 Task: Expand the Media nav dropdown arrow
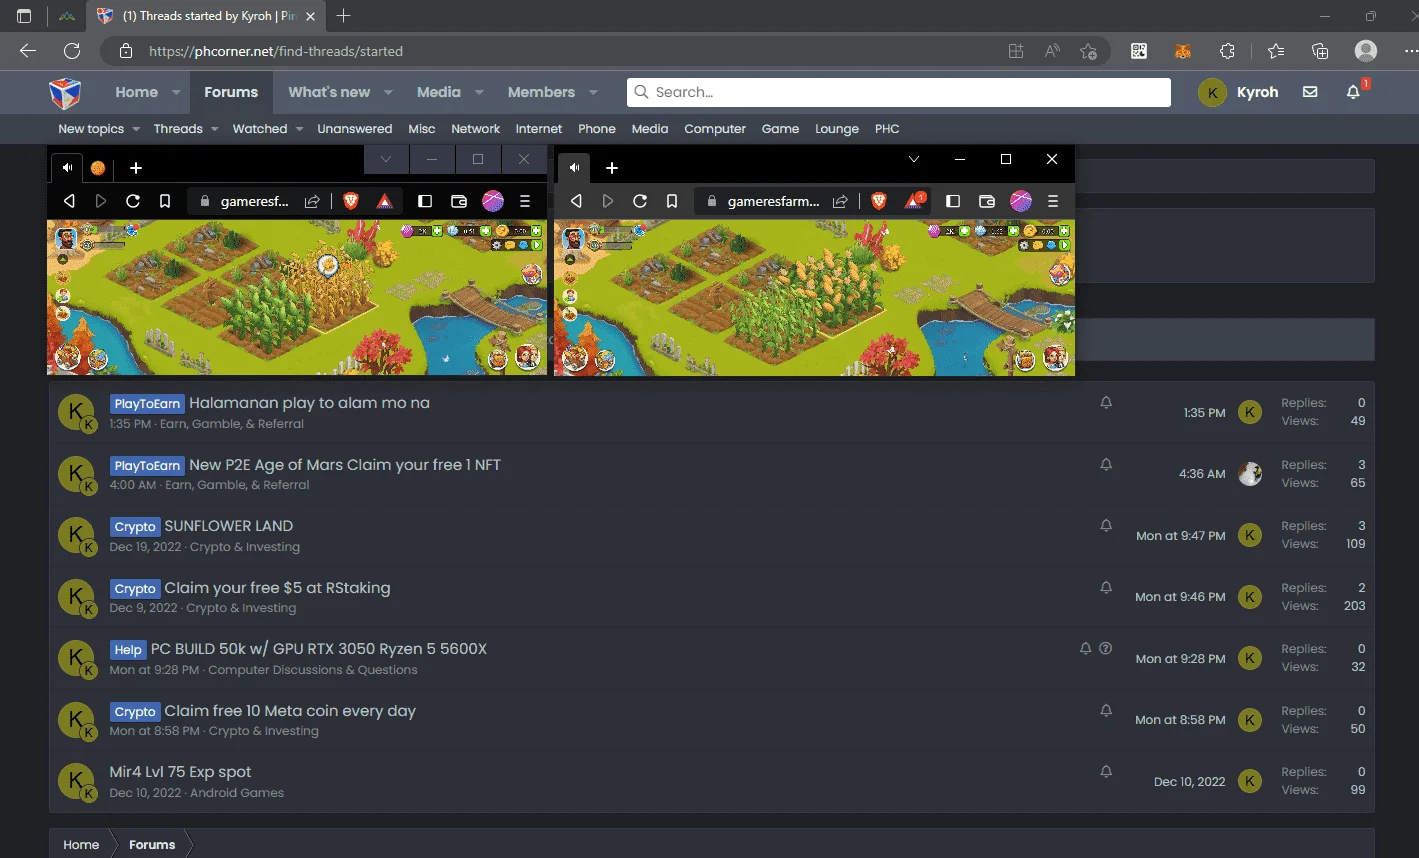click(x=479, y=92)
